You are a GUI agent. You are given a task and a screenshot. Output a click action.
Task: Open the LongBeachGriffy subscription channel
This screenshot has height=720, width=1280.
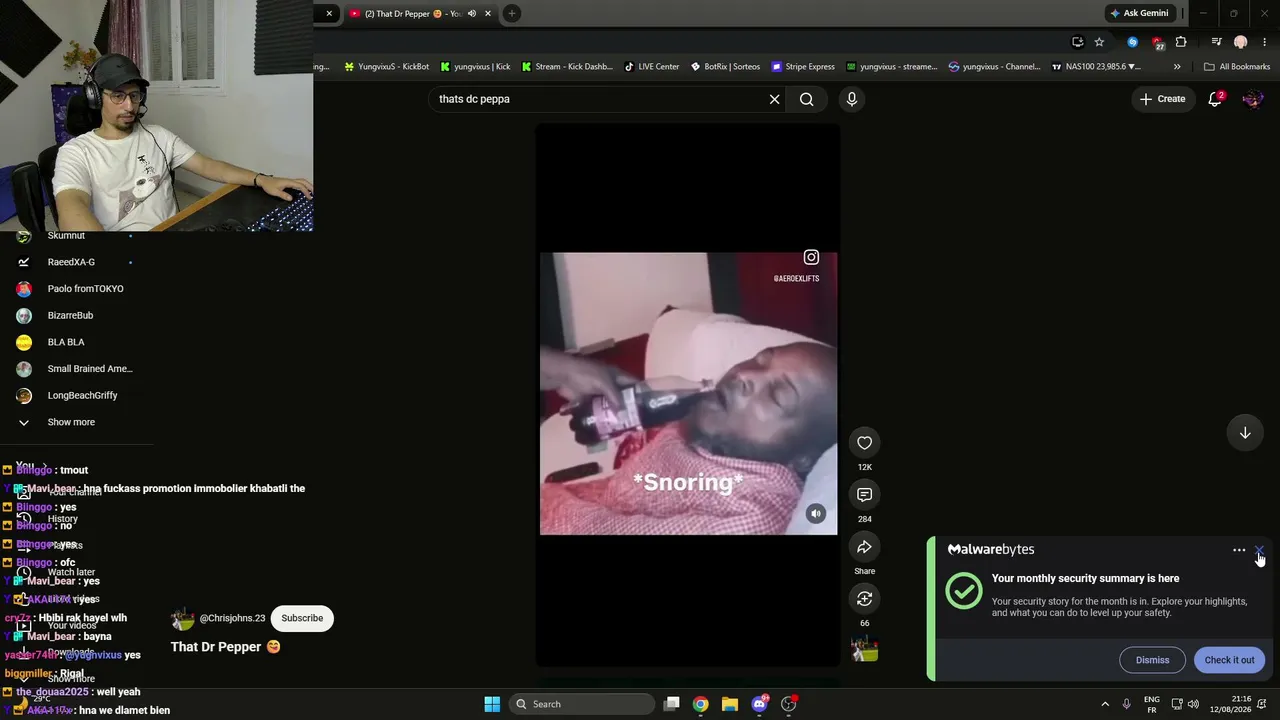coord(82,396)
